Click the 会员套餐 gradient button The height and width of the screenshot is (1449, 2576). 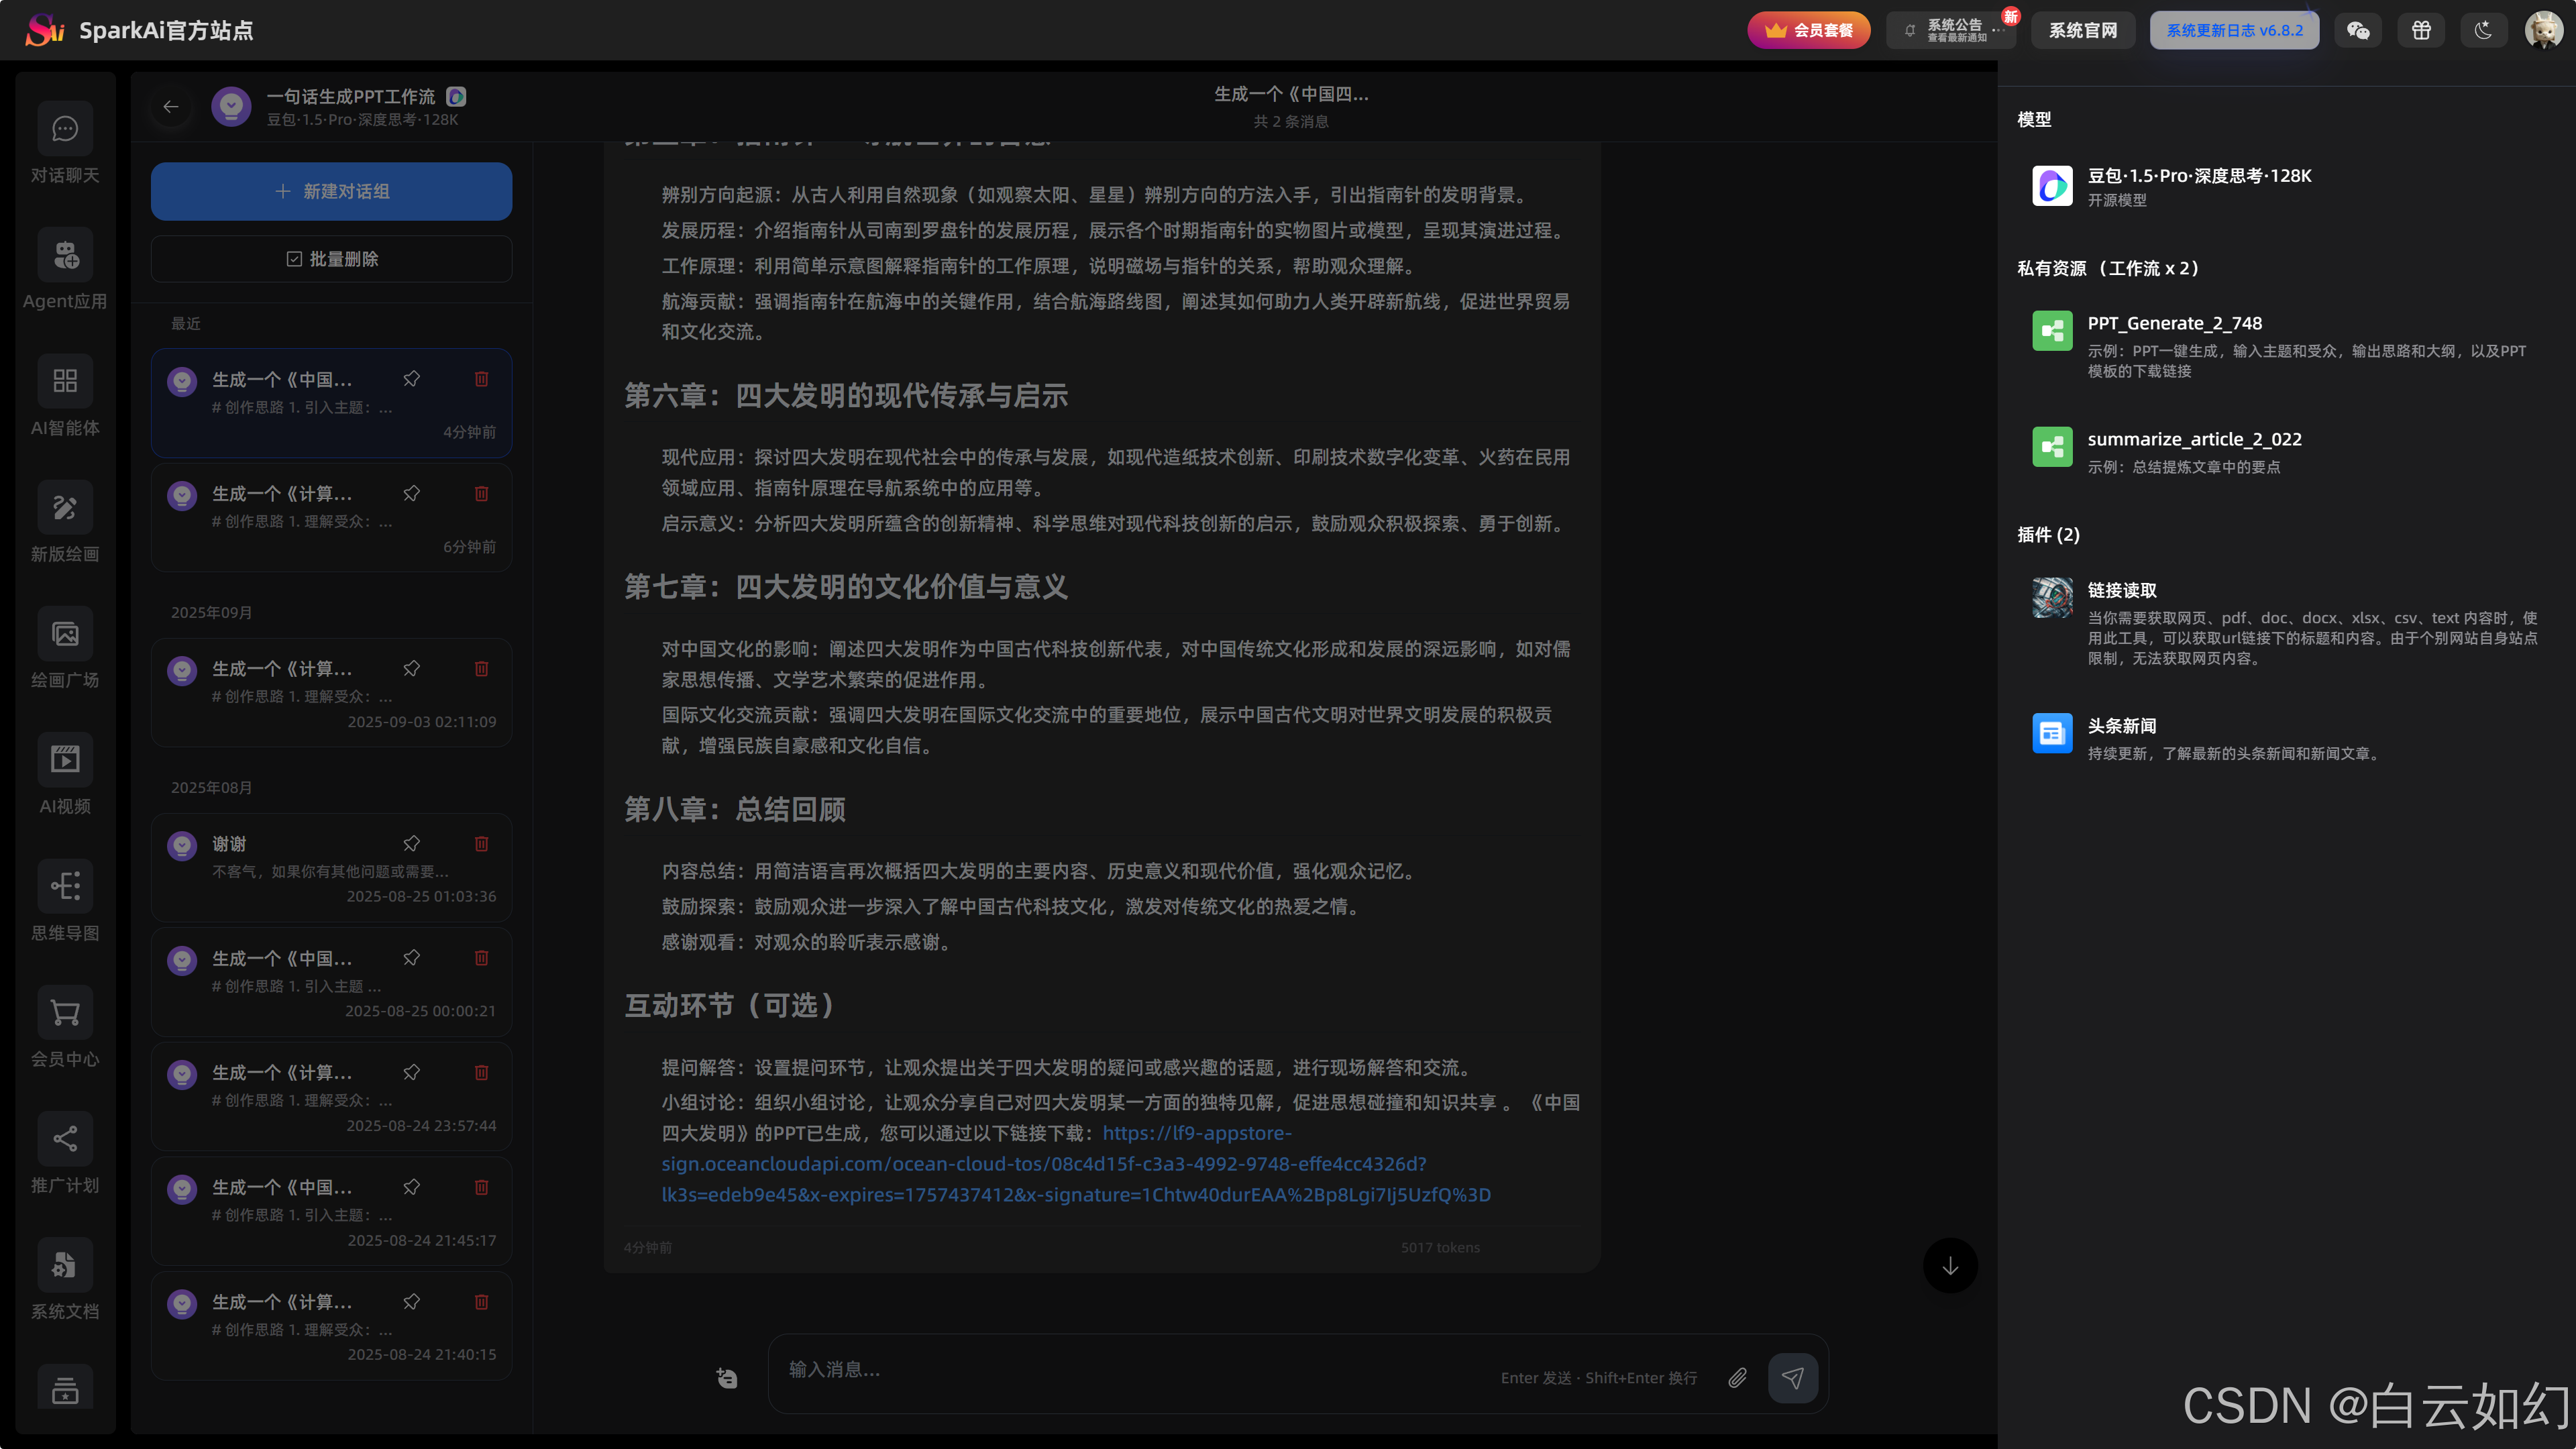tap(1808, 30)
